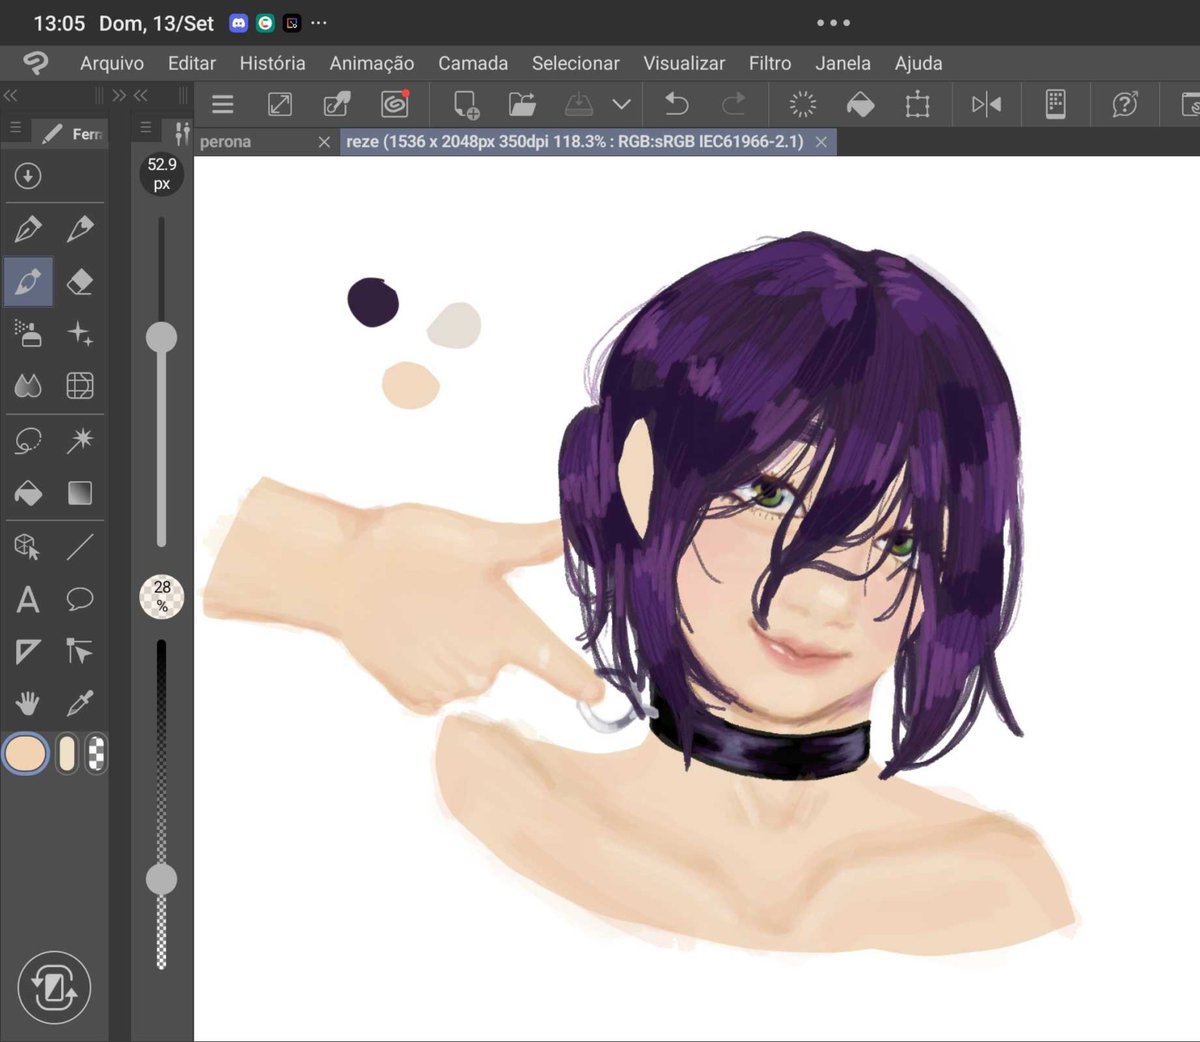The width and height of the screenshot is (1200, 1042).
Task: Select the Eyedropper tool
Action: pos(80,704)
